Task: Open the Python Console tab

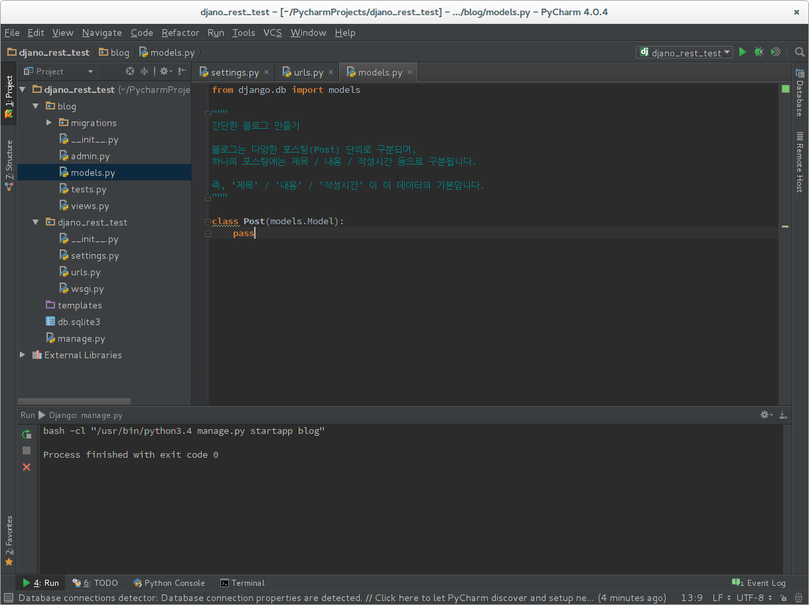Action: (169, 583)
